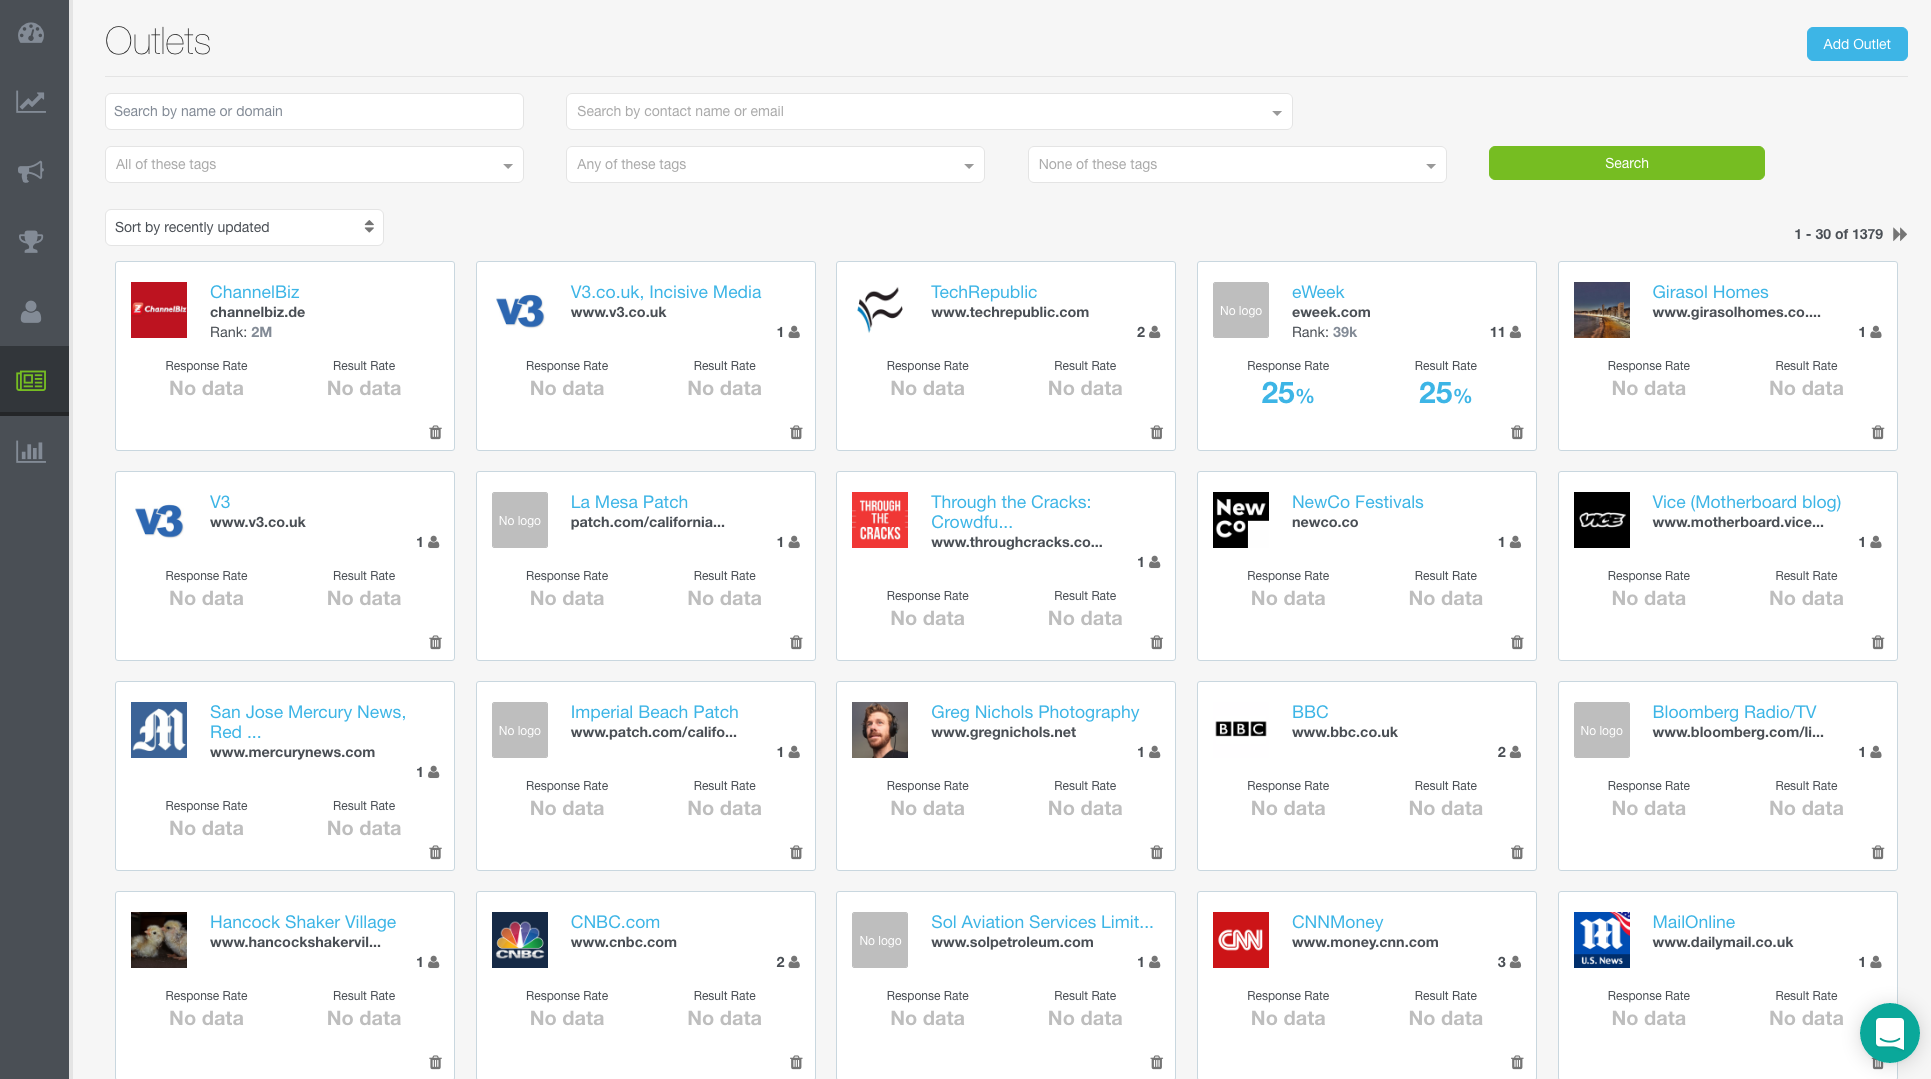Delete the ChannelBiz outlet via trash icon
1931x1079 pixels.
pos(435,432)
